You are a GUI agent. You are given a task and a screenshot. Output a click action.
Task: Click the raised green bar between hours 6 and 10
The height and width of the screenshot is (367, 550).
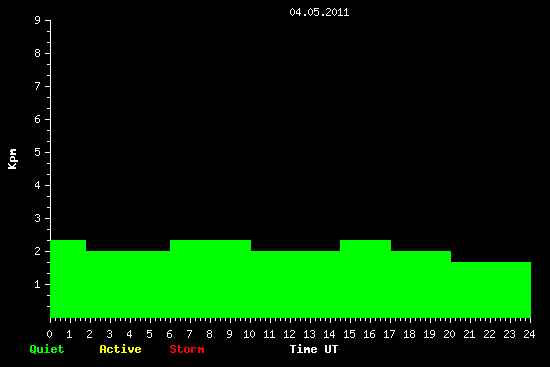pos(210,279)
